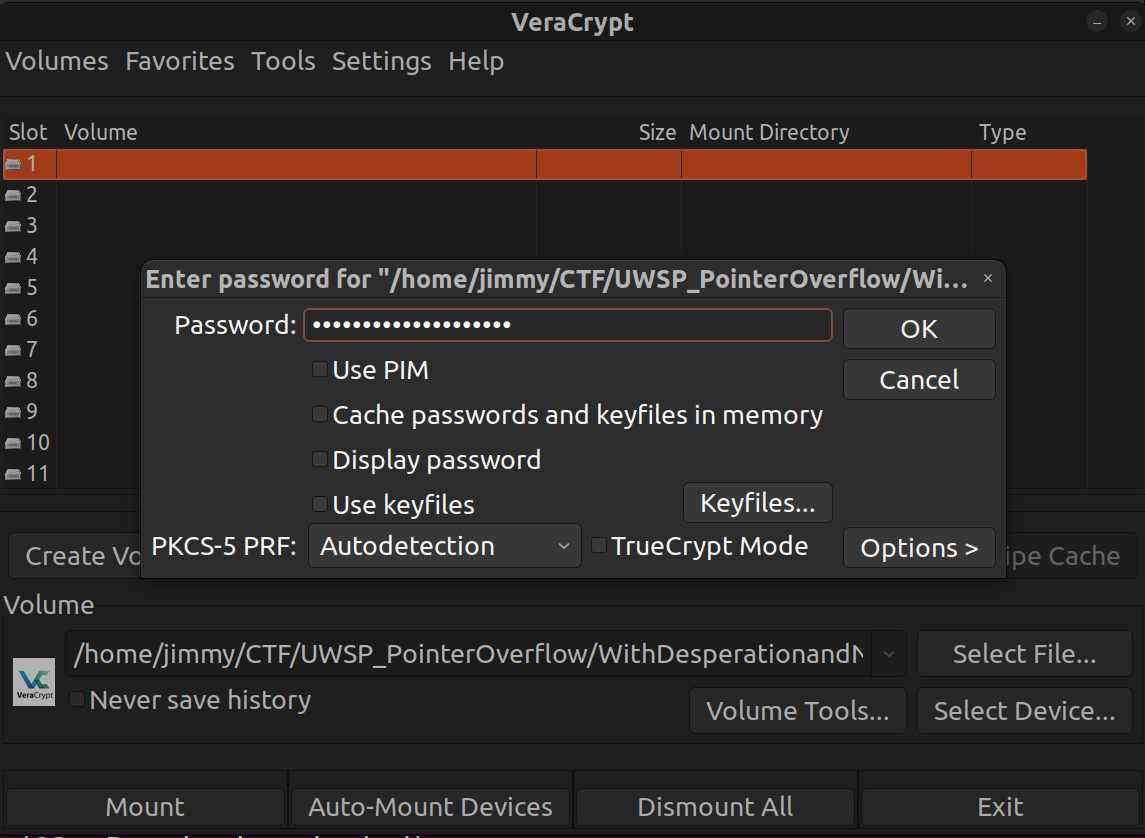Open the PKCS-5 PRF Autodetection dropdown
This screenshot has width=1145, height=838.
click(x=445, y=546)
